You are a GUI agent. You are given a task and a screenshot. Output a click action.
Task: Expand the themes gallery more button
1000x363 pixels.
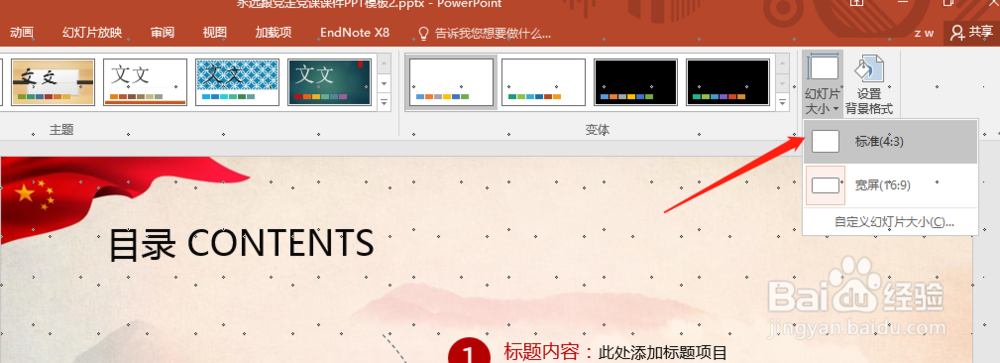coord(384,101)
